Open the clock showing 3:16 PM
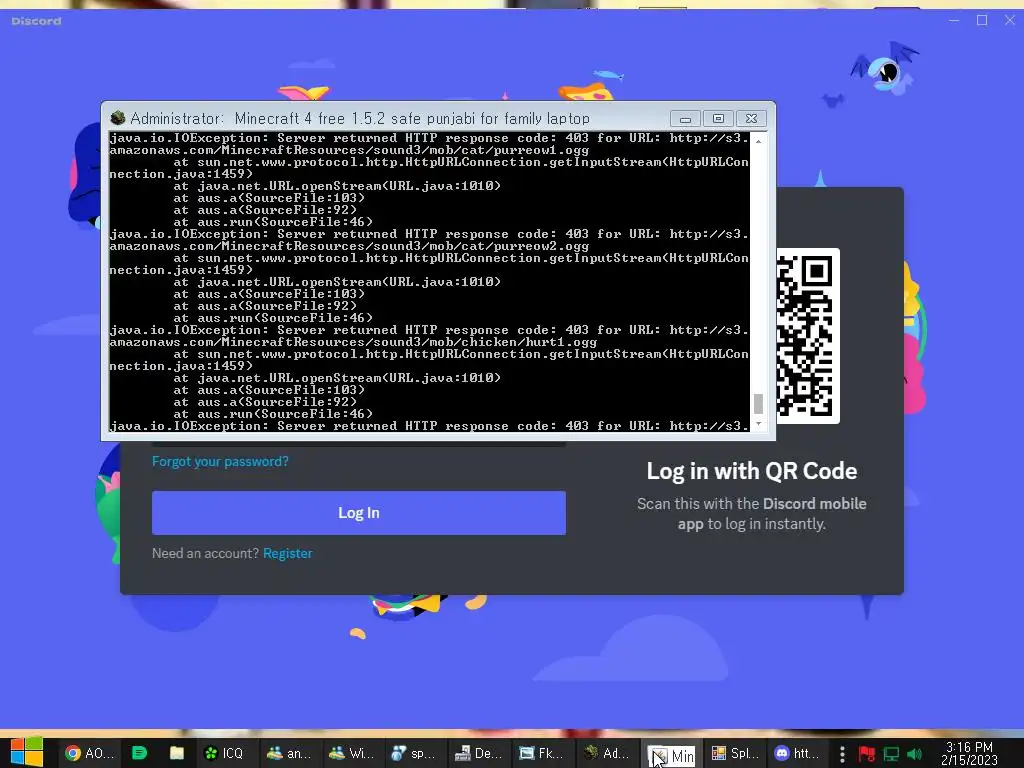Viewport: 1024px width, 768px height. (969, 754)
